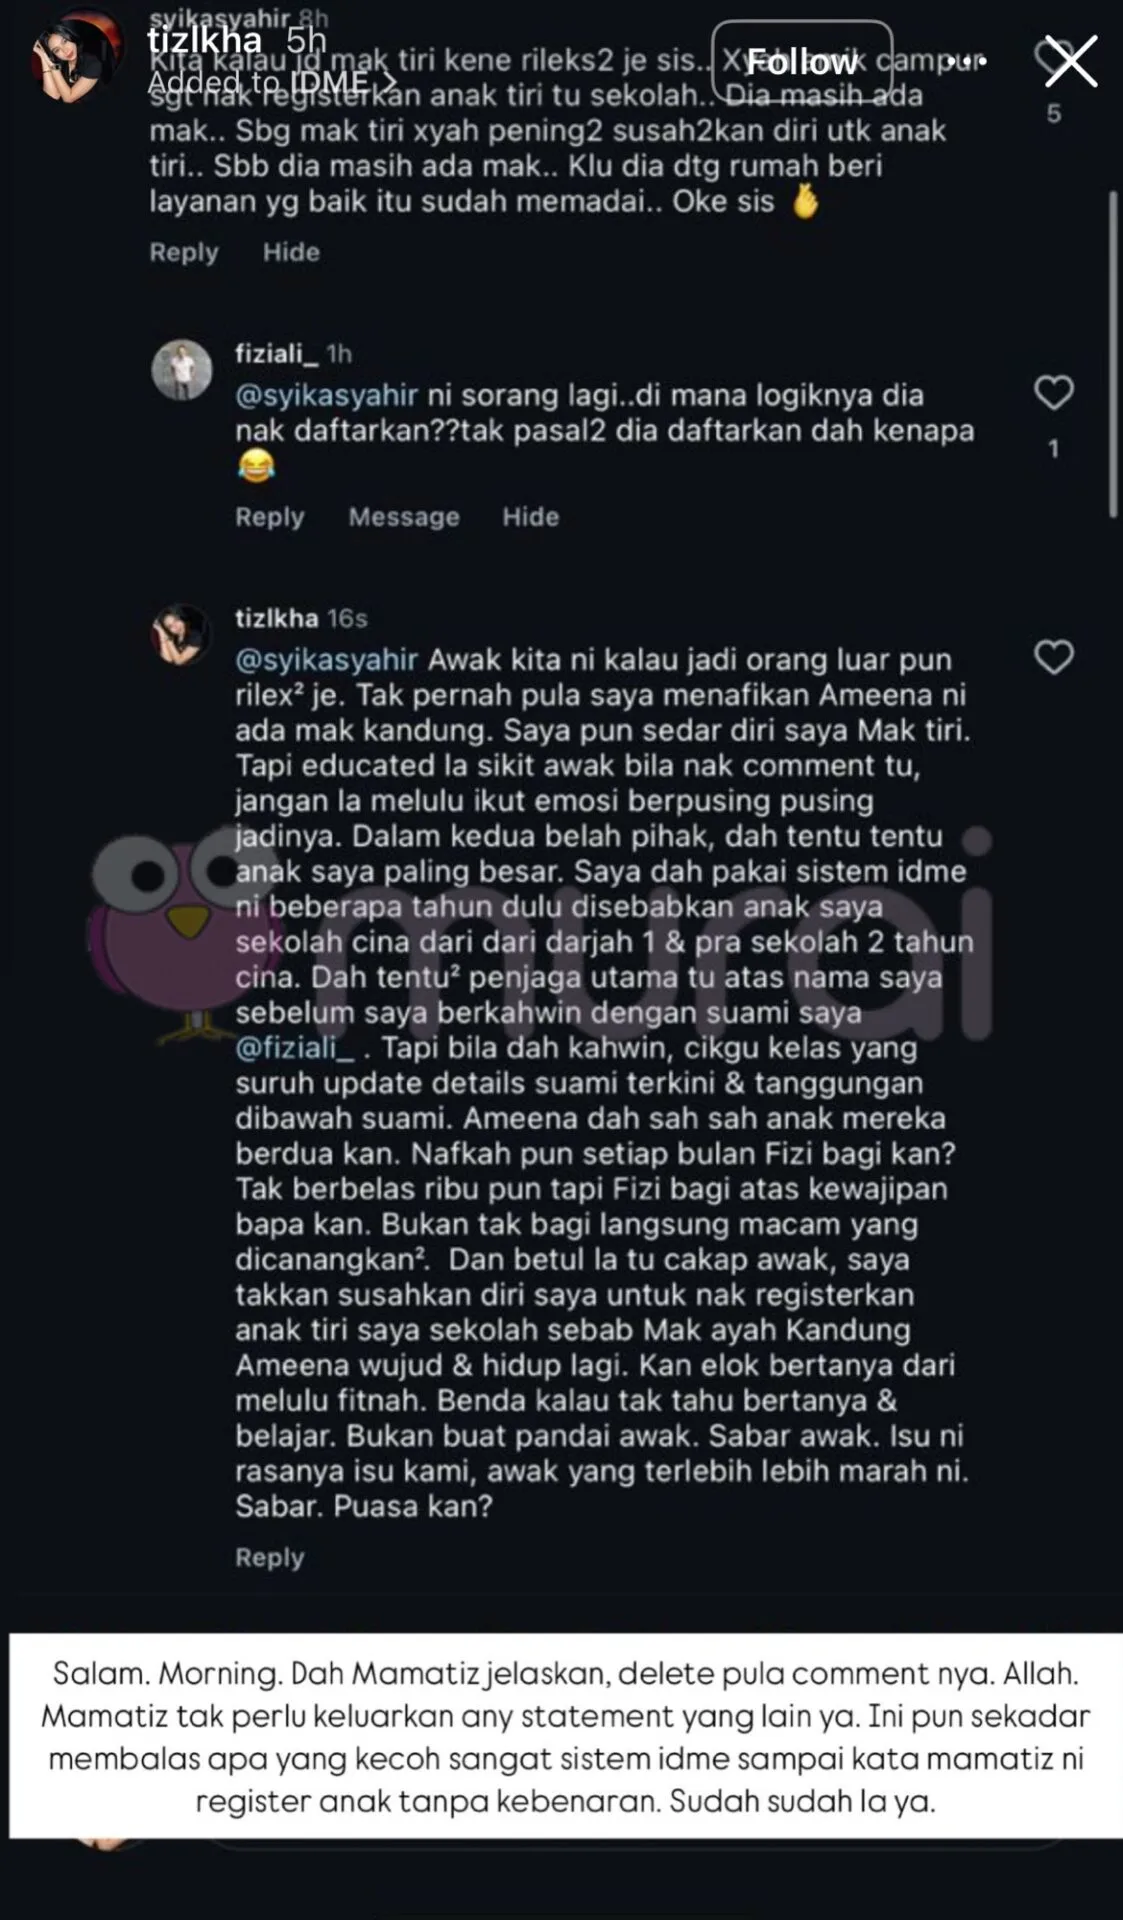Open the three-dot more options menu
The height and width of the screenshot is (1920, 1123).
point(967,61)
